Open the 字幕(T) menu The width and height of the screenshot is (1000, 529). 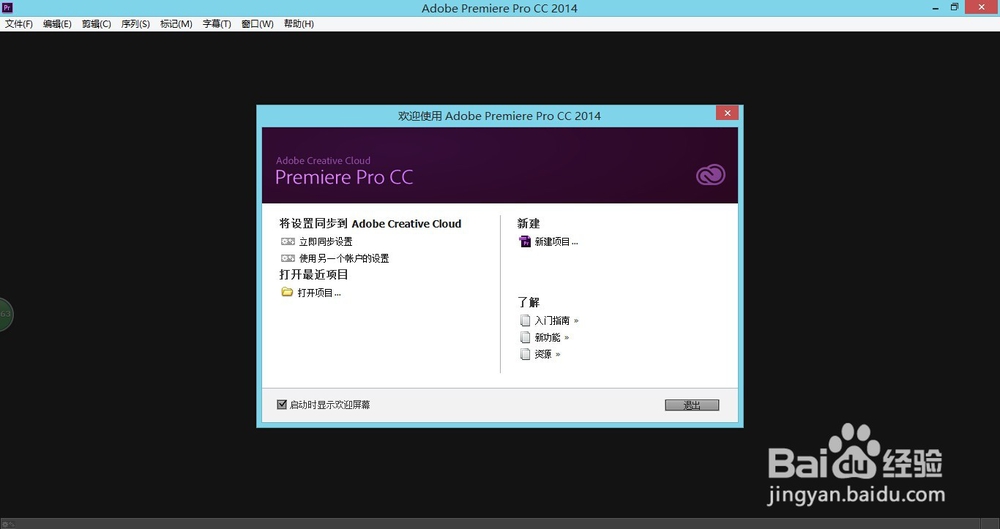click(x=217, y=24)
